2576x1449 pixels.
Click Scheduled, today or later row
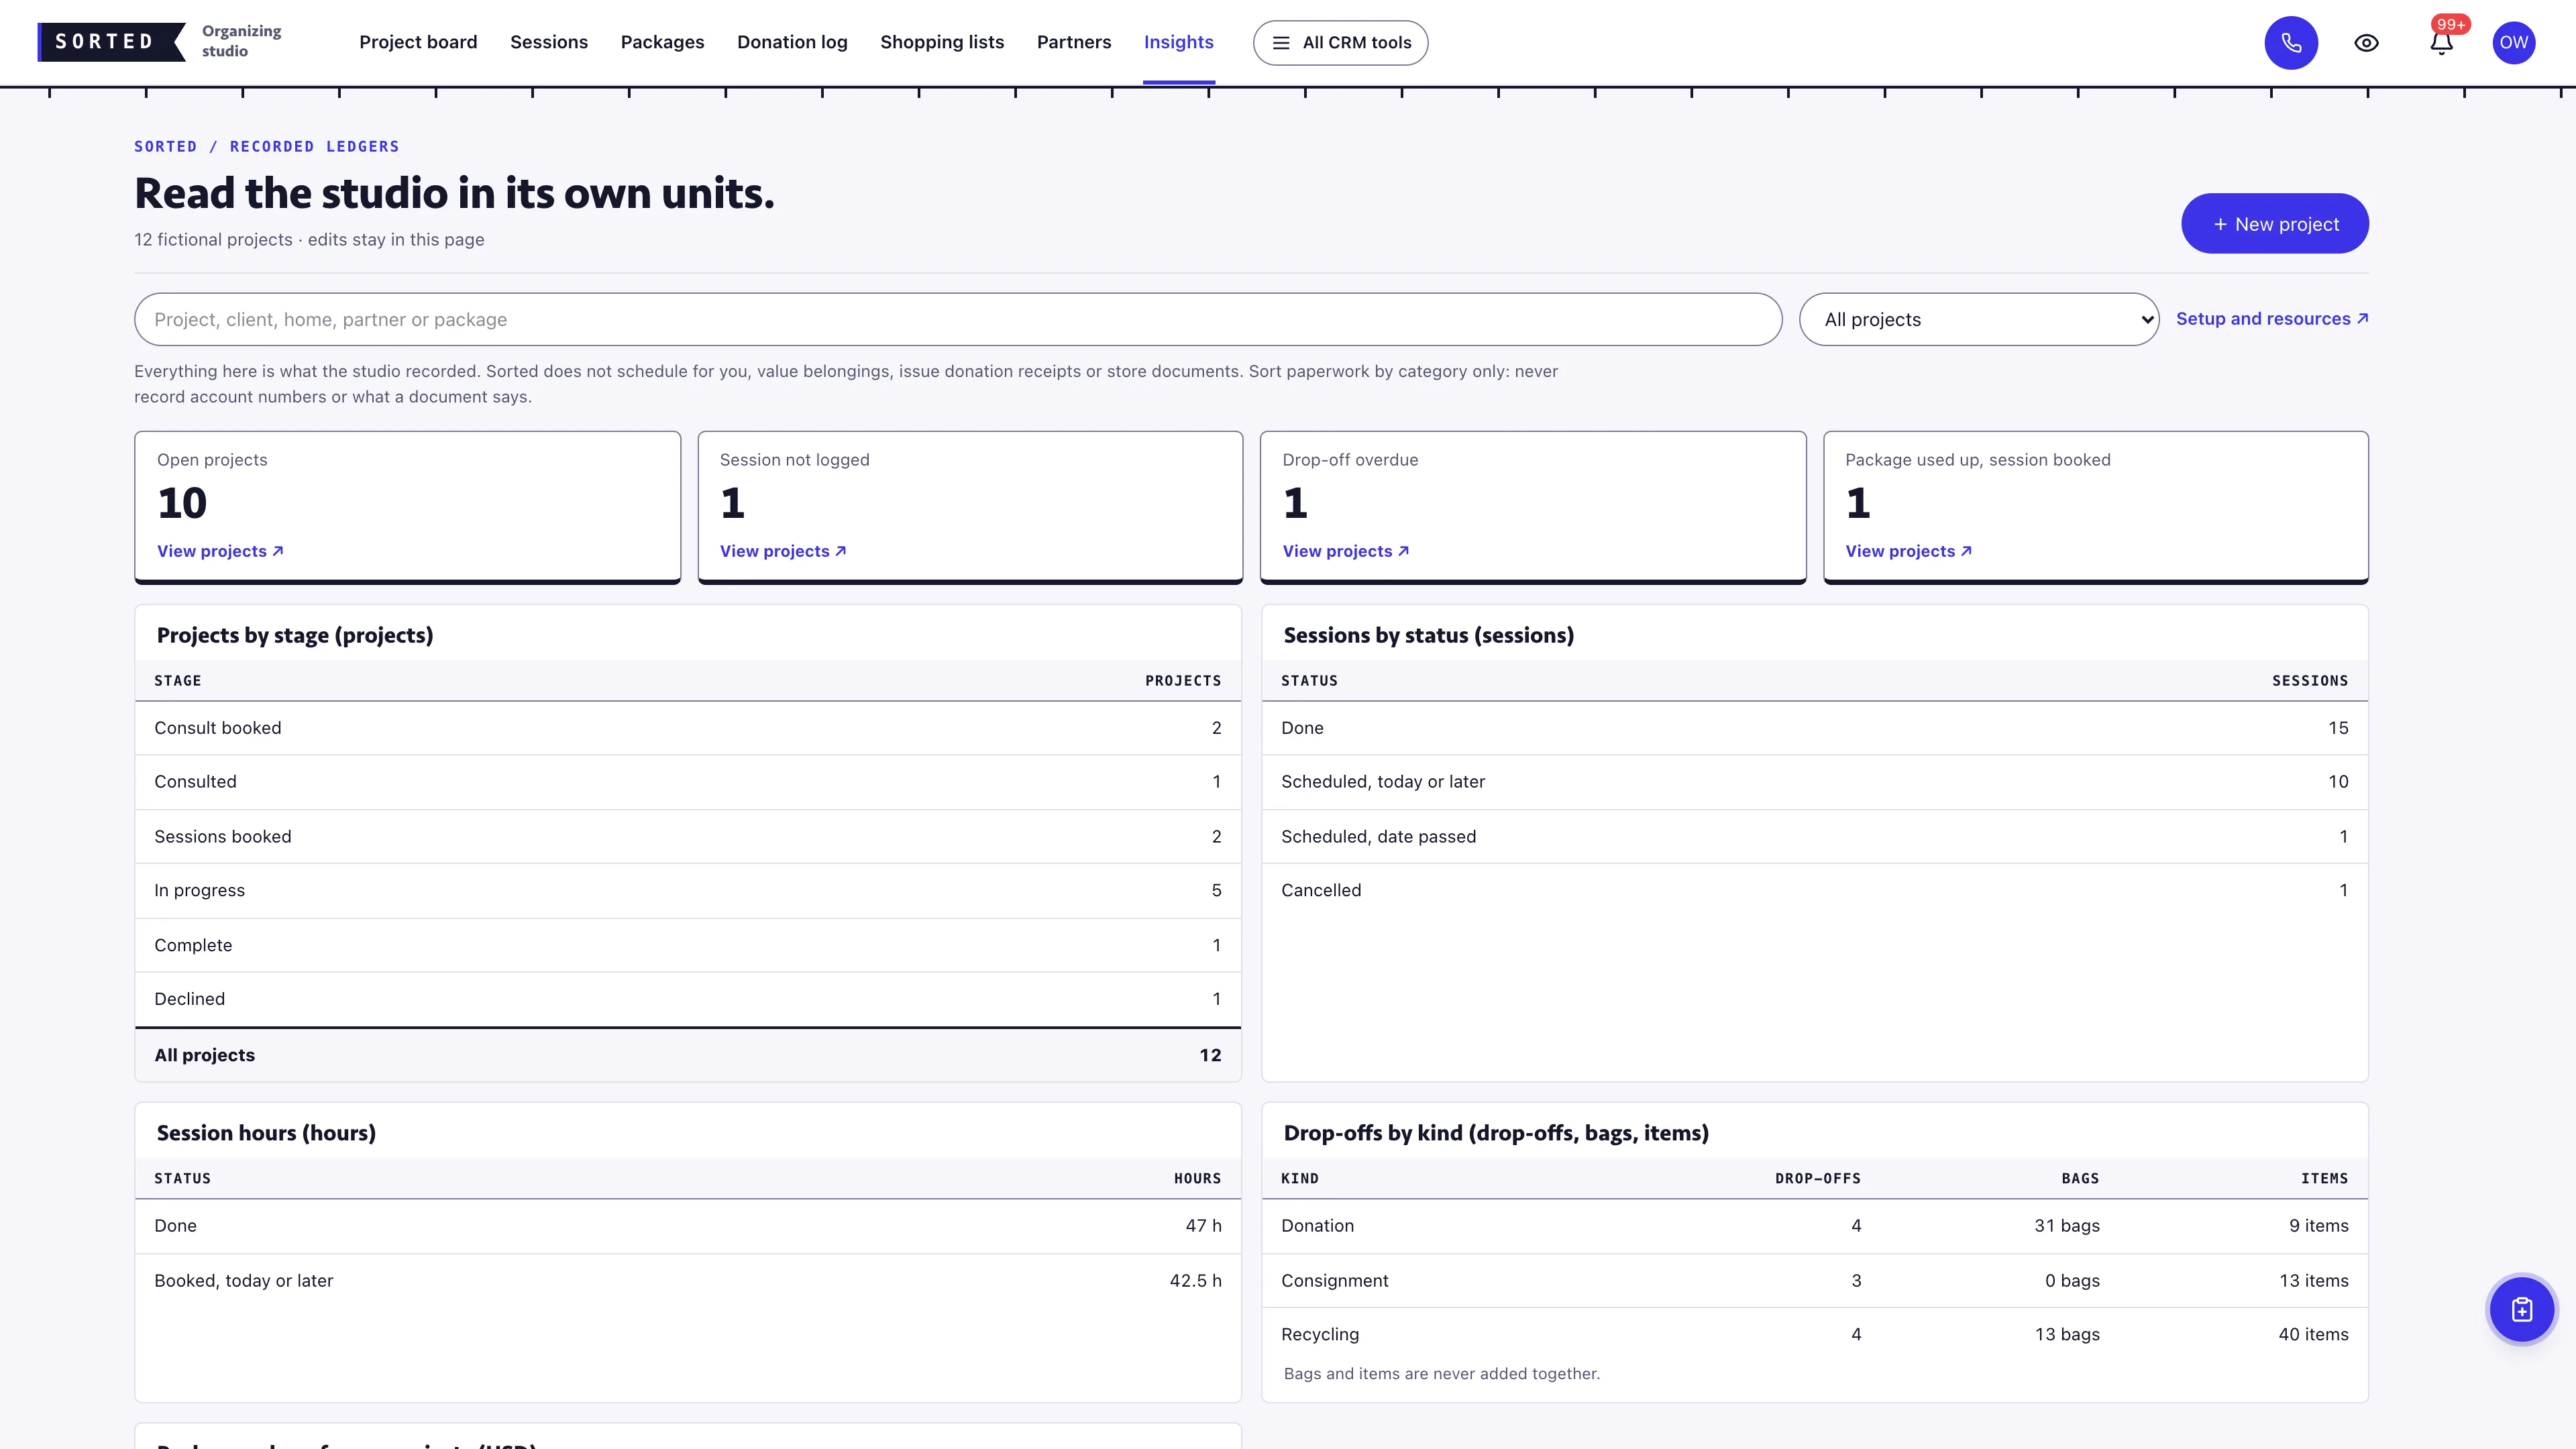click(x=1814, y=782)
